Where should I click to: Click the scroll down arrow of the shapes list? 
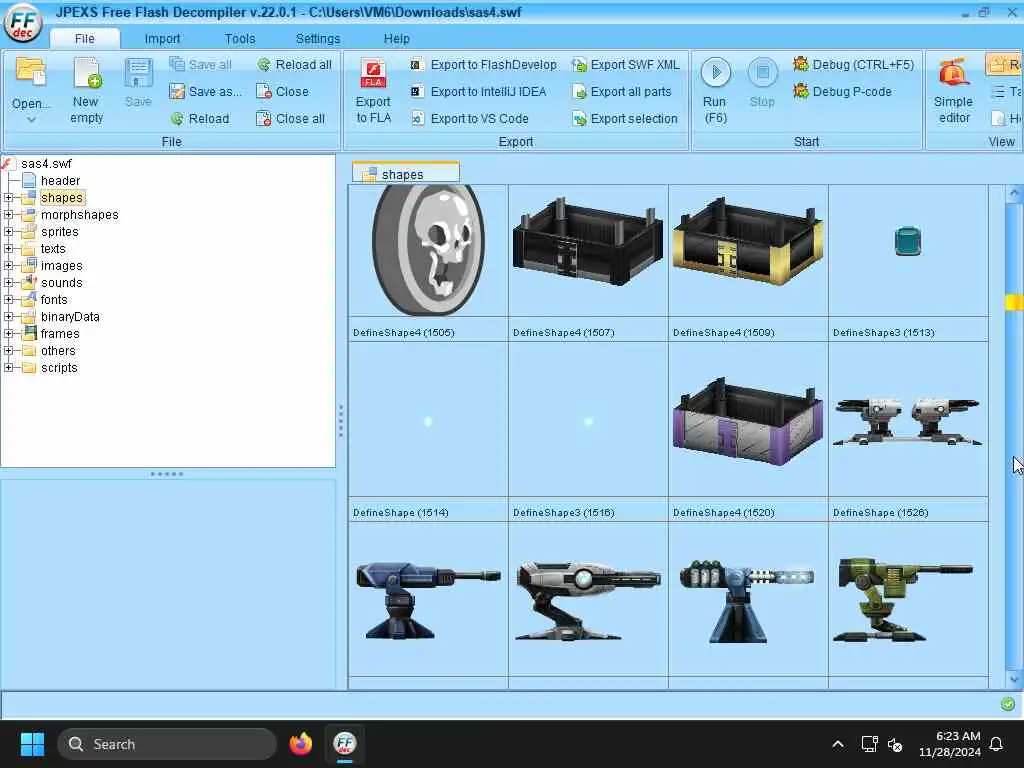(1014, 679)
